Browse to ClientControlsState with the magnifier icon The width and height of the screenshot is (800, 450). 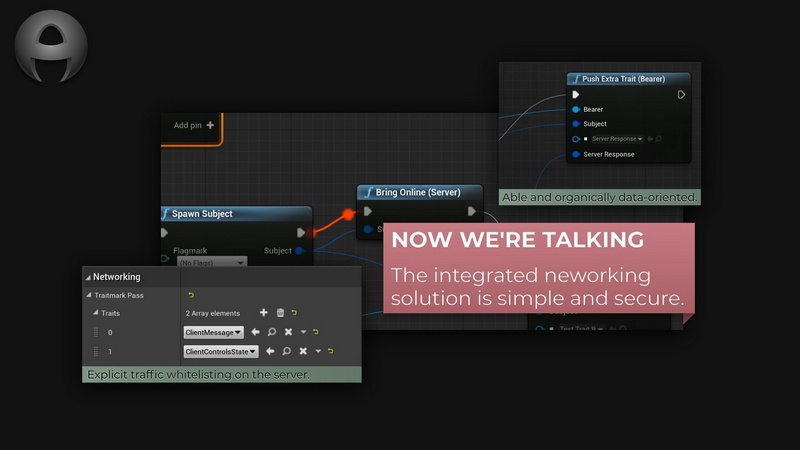pyautogui.click(x=286, y=351)
